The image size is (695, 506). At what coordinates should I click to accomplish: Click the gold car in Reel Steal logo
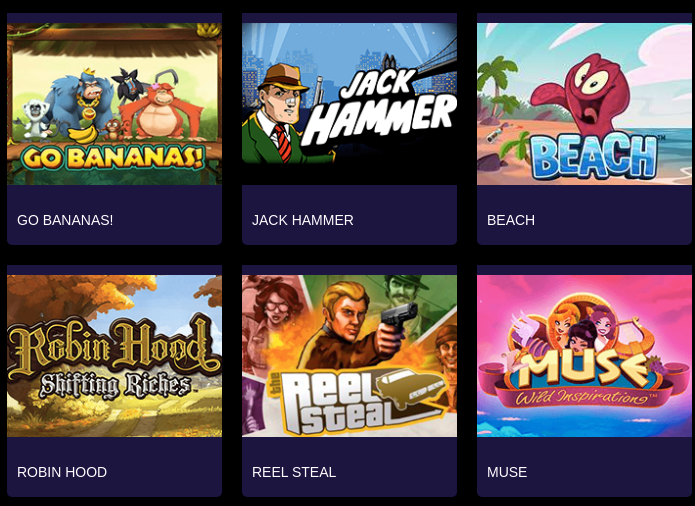point(410,387)
